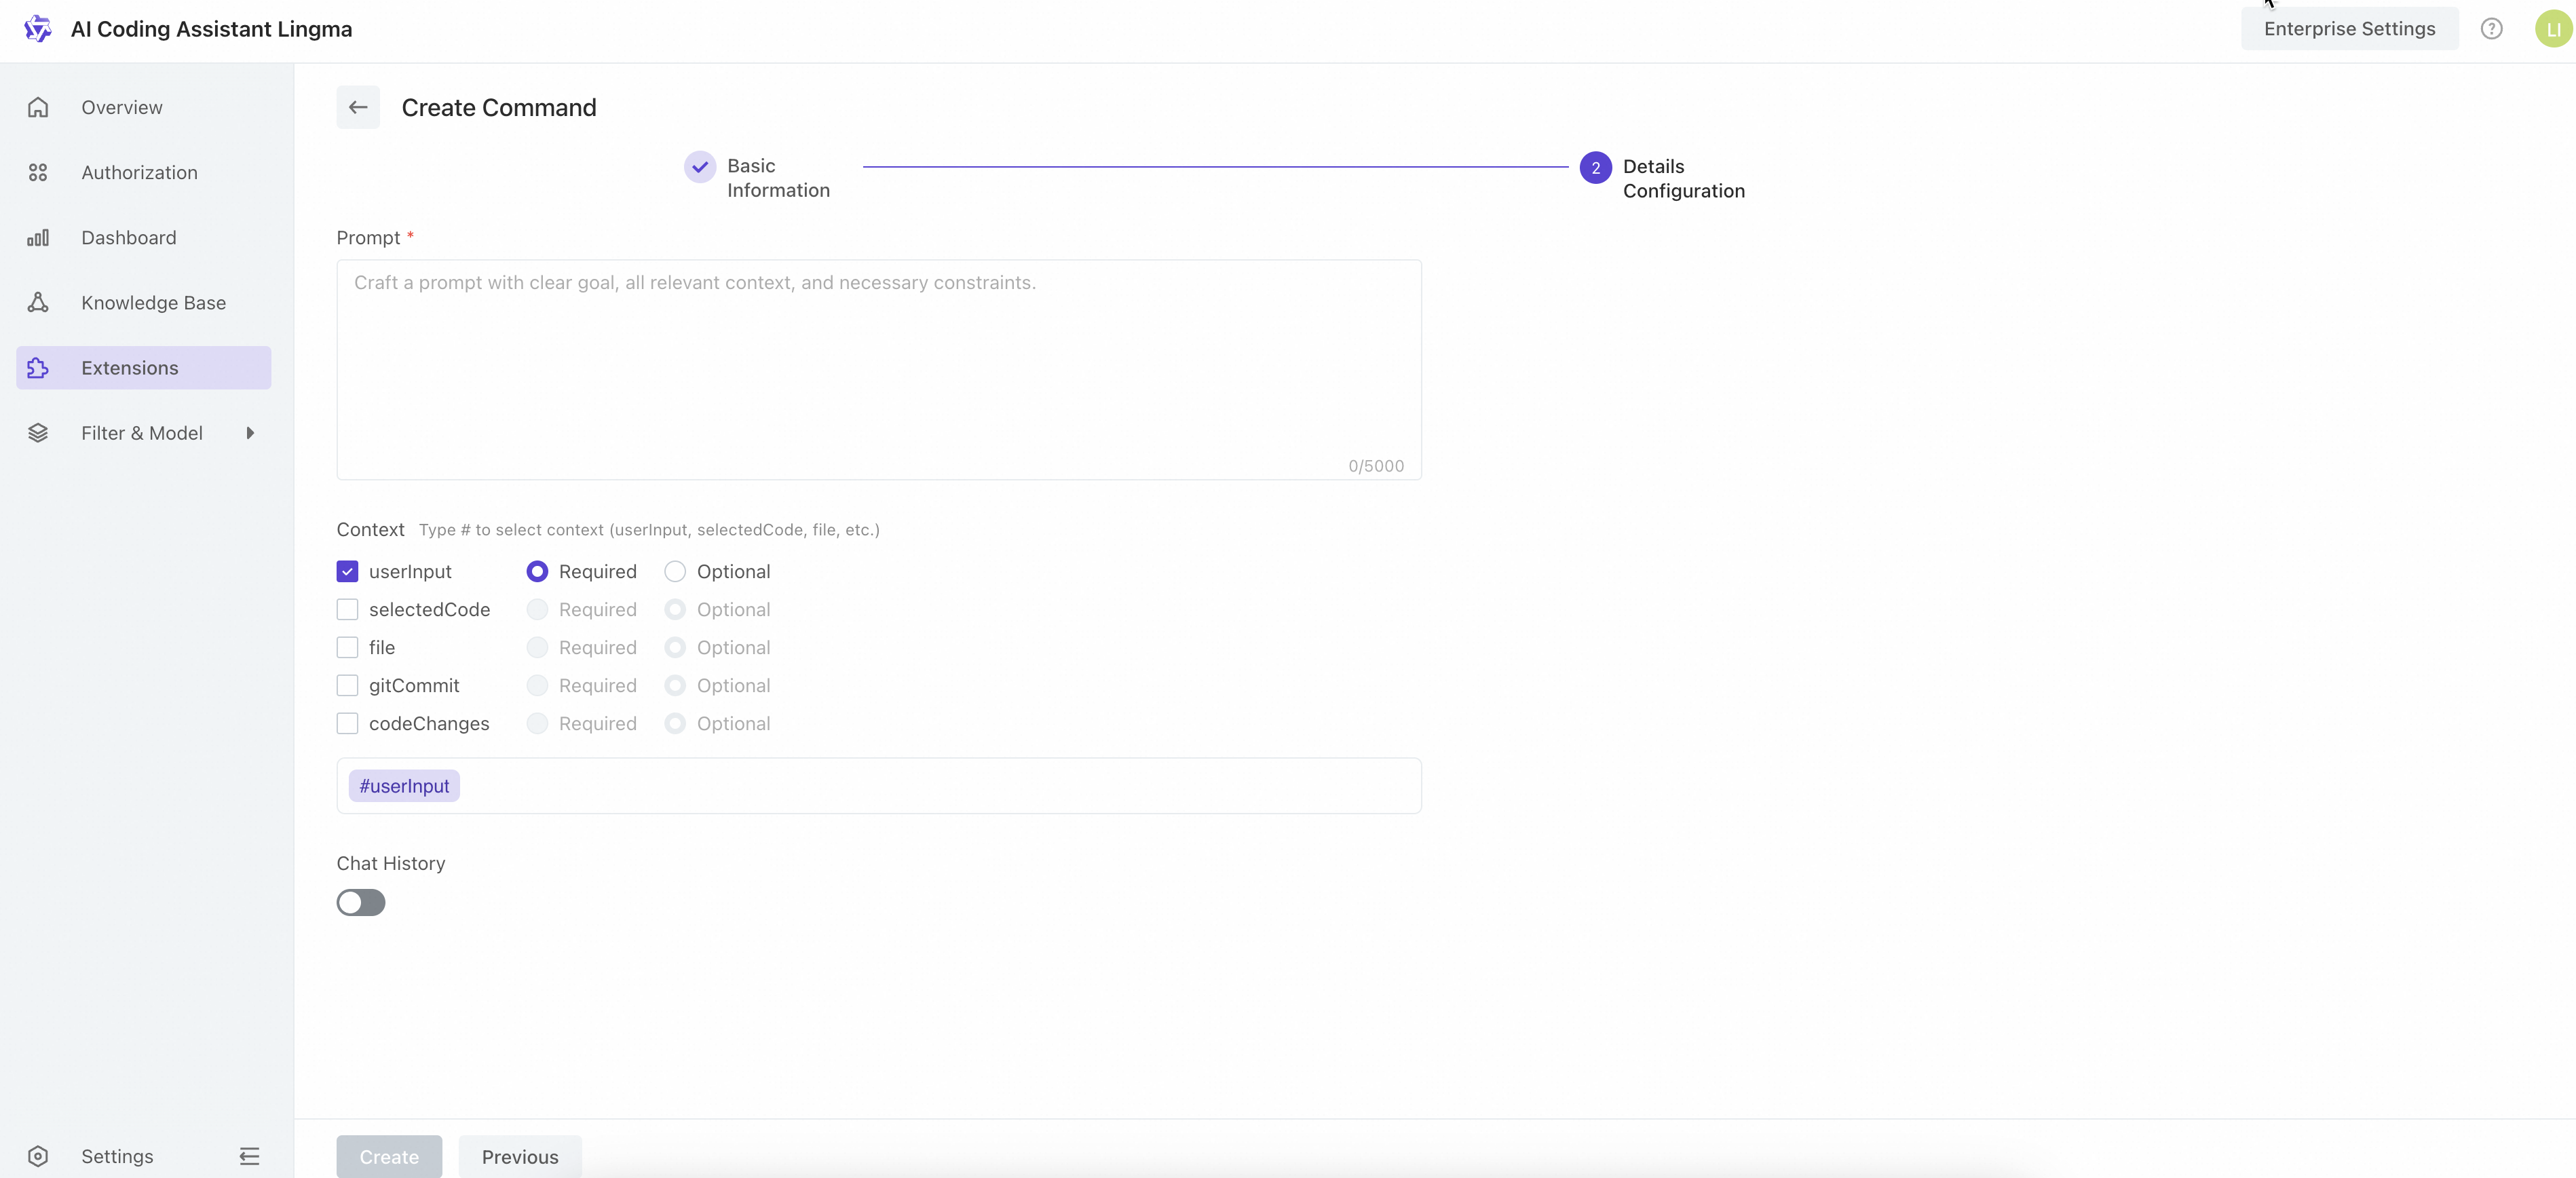The height and width of the screenshot is (1178, 2576).
Task: Open Settings in the sidebar
Action: [x=117, y=1156]
